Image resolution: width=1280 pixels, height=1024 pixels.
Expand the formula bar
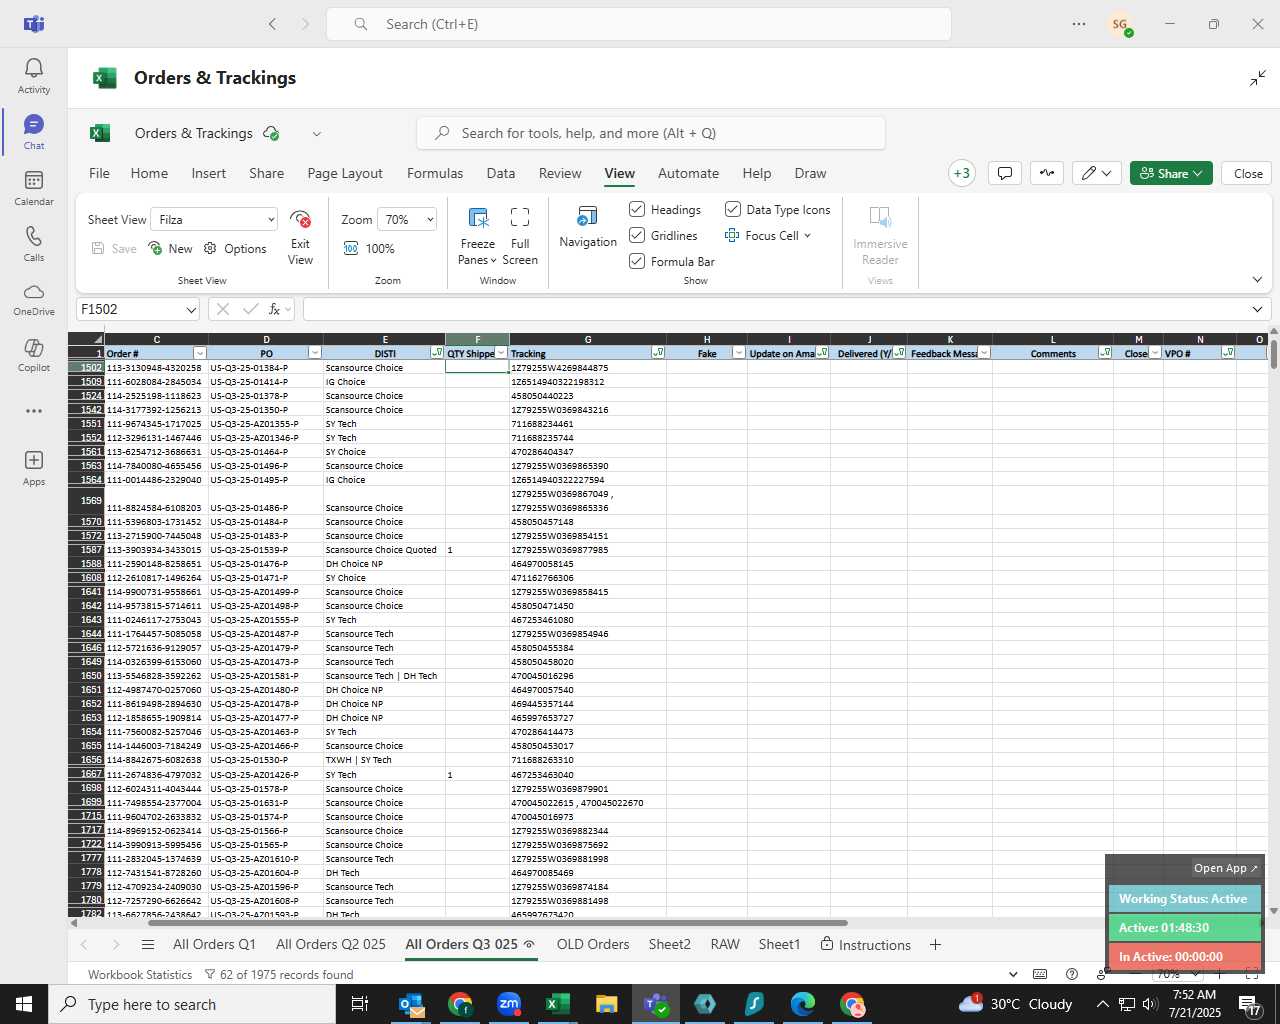[1257, 310]
